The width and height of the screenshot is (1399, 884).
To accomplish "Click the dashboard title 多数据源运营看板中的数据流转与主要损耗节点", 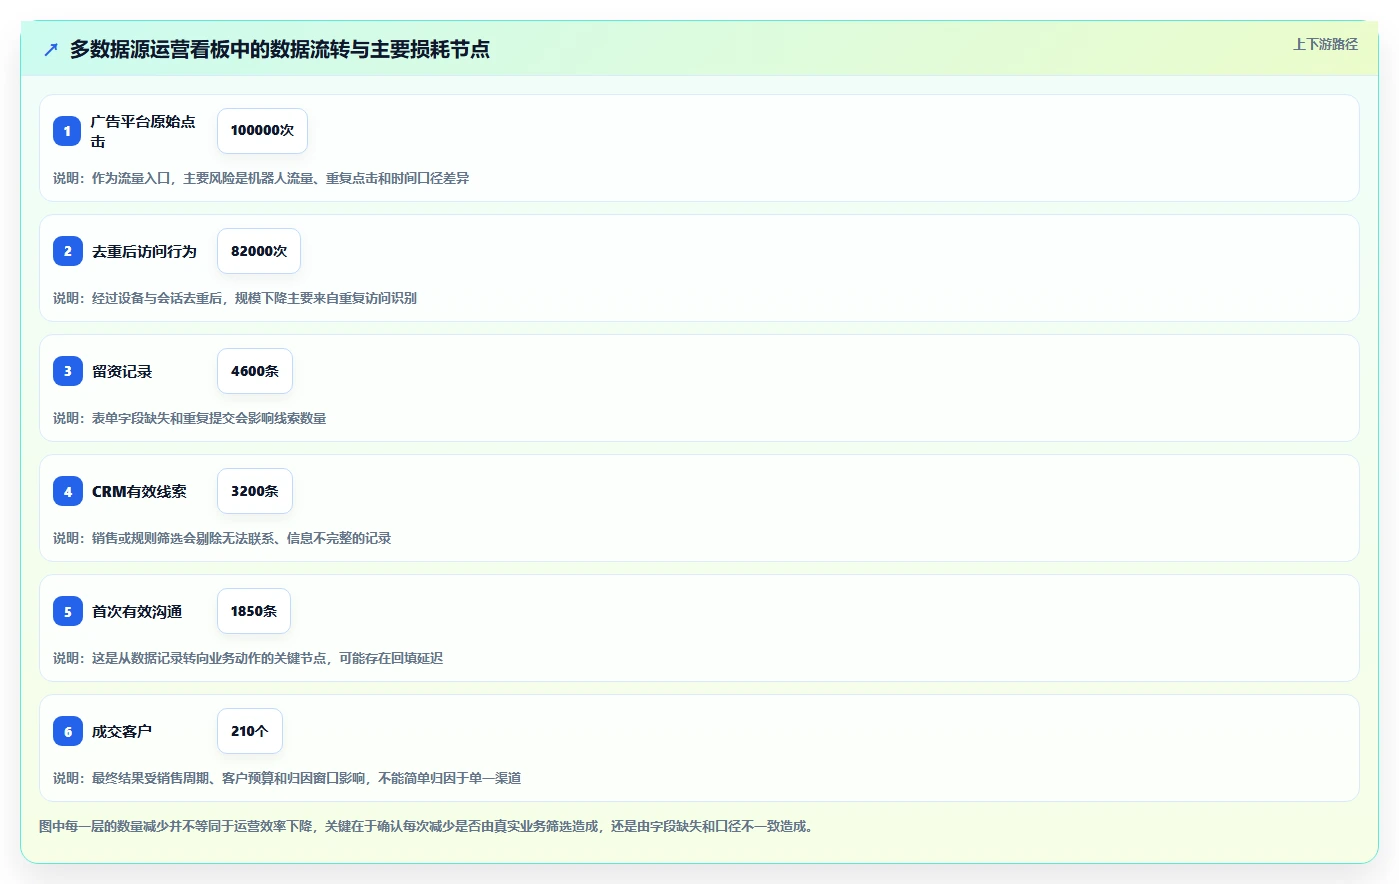I will click(279, 49).
